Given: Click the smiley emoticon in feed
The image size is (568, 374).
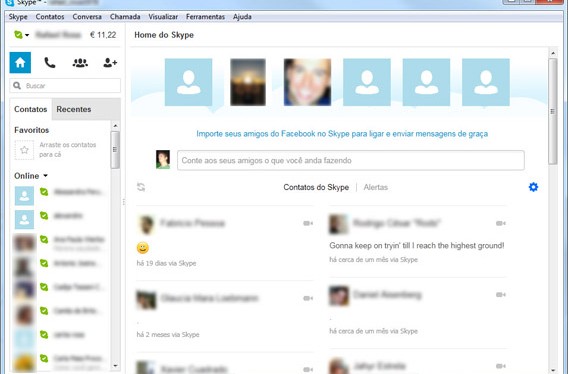Looking at the screenshot, I should pyautogui.click(x=143, y=248).
